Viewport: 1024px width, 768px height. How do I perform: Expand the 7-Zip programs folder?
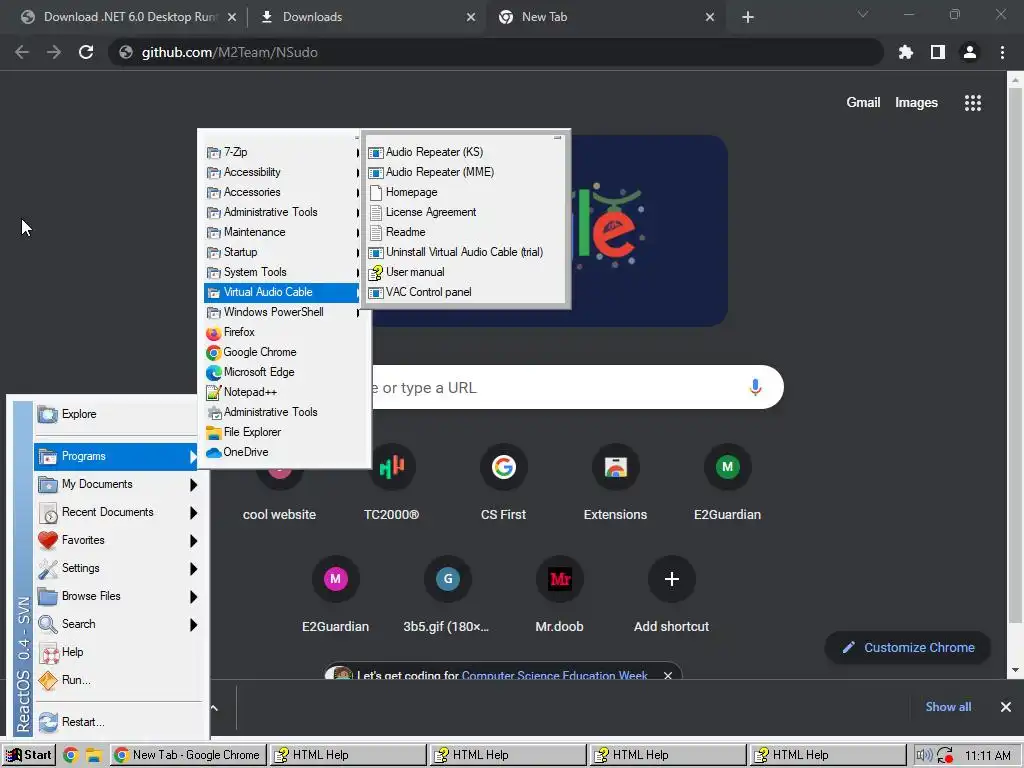click(282, 152)
